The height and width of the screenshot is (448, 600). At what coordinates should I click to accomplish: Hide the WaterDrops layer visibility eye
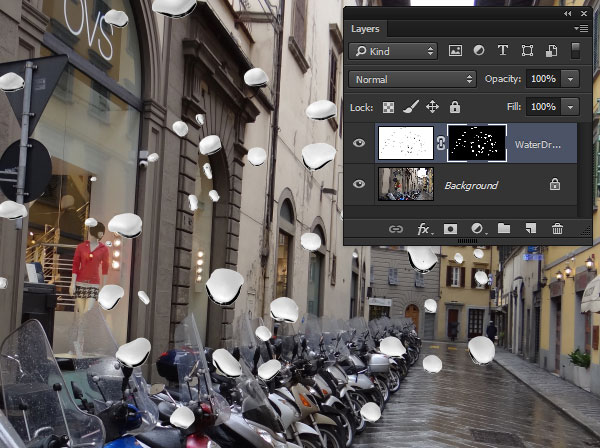359,144
